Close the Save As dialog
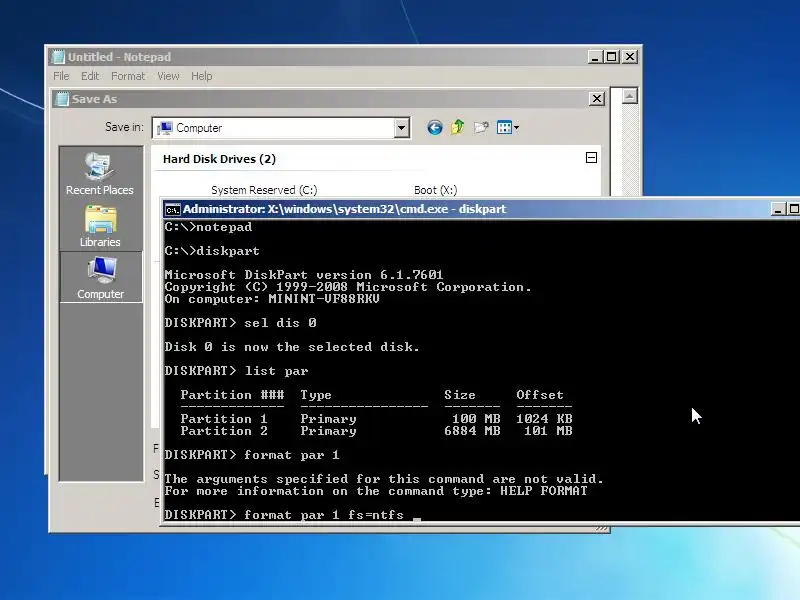The height and width of the screenshot is (600, 800). 597,98
